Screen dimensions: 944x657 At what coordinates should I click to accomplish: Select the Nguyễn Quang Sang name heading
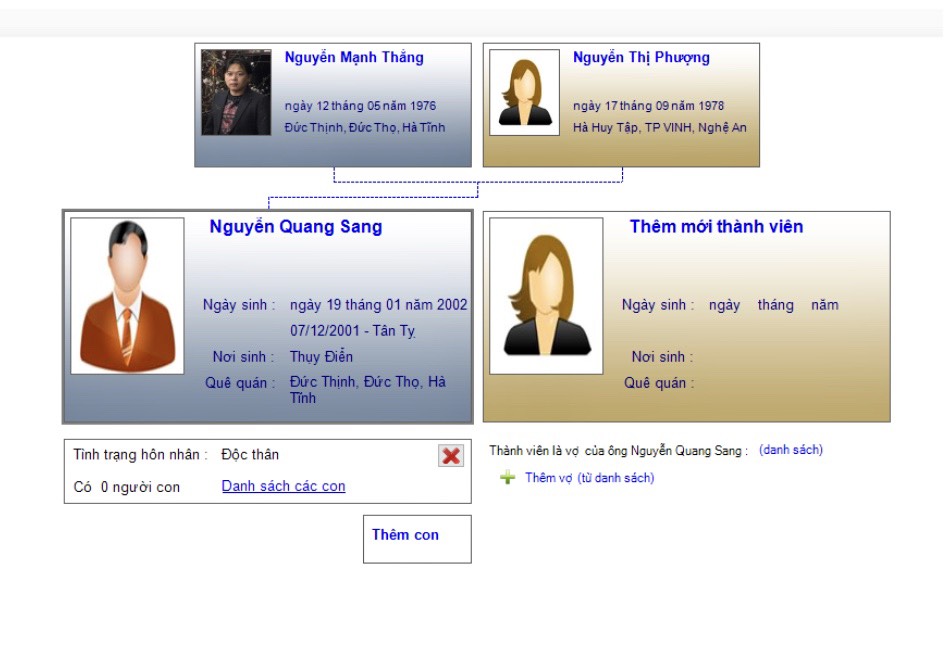click(x=296, y=226)
